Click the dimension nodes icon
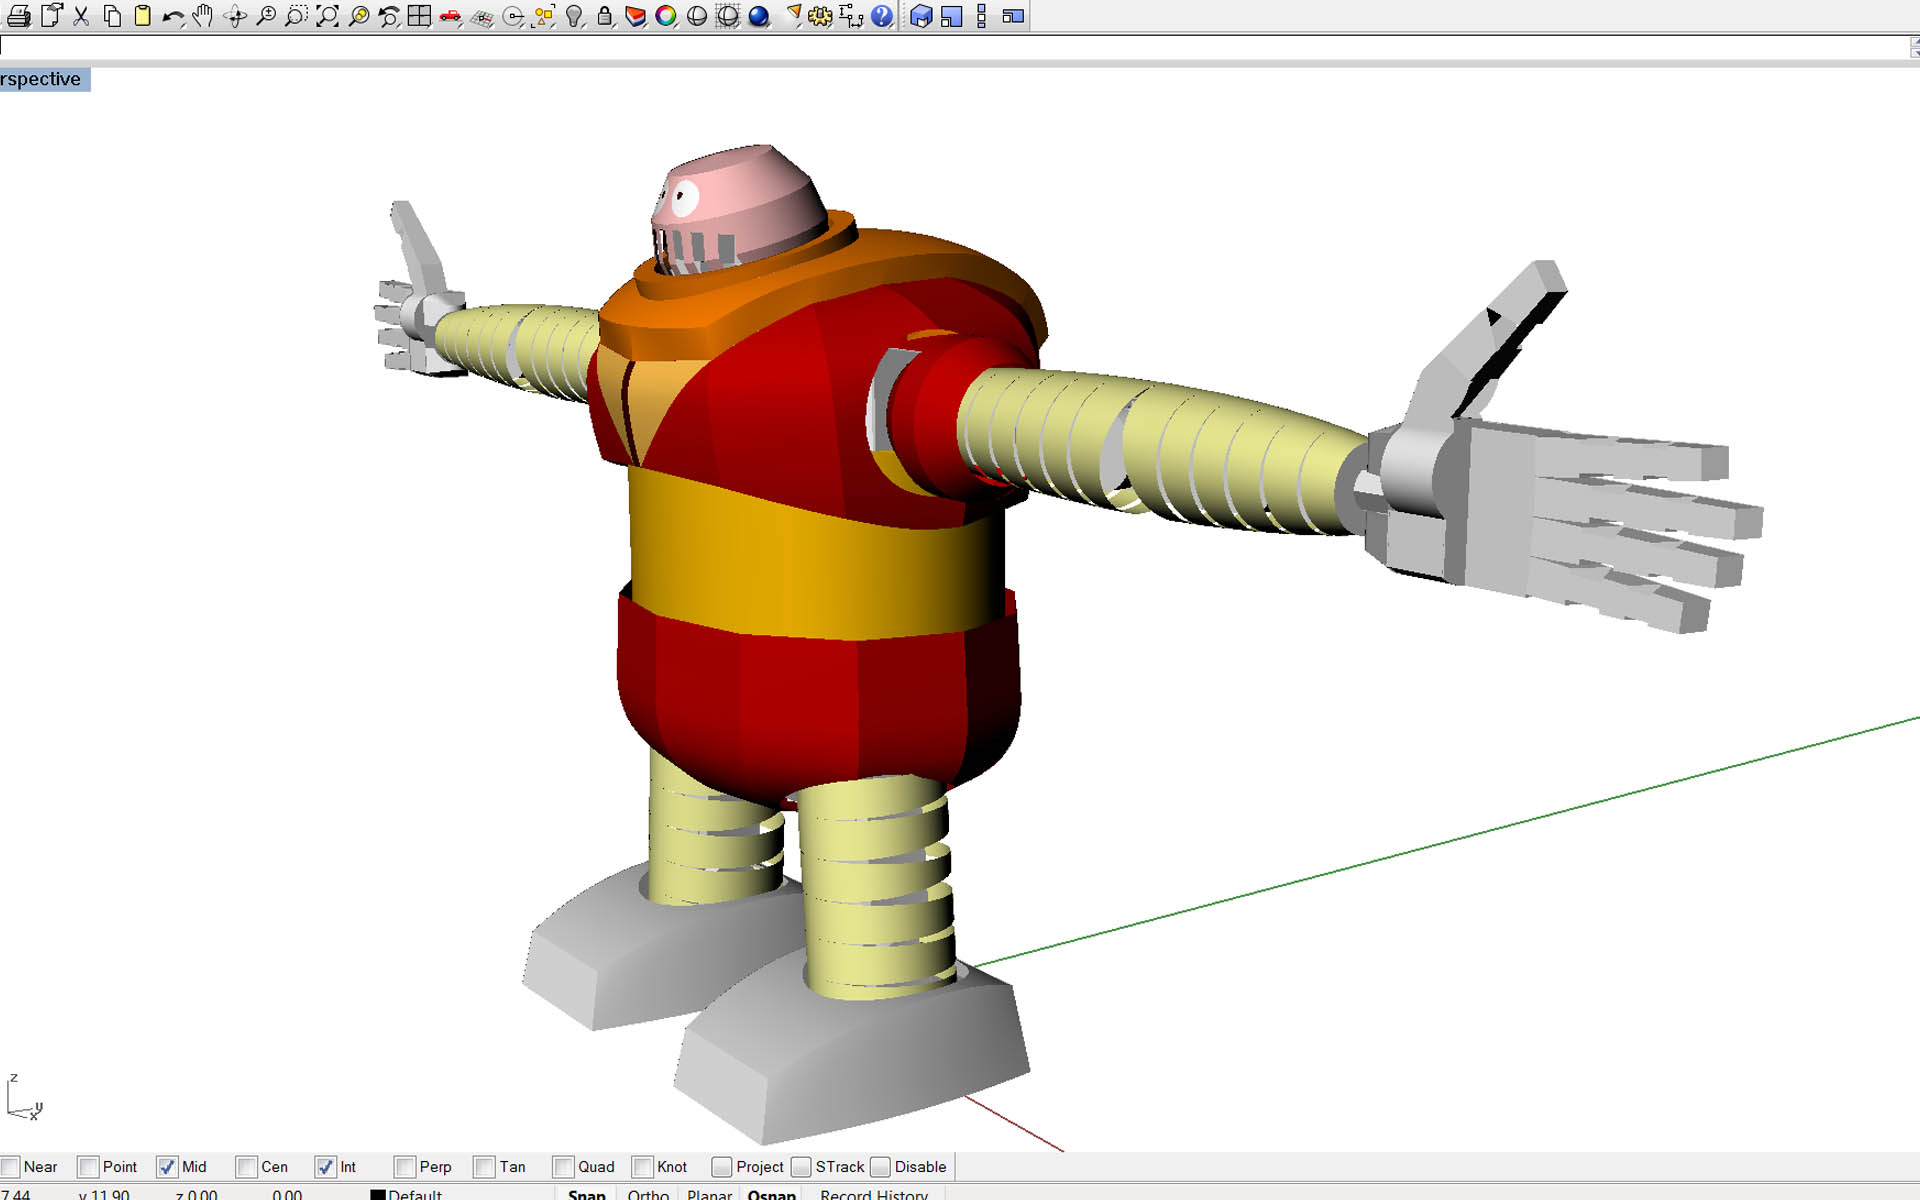 (x=852, y=16)
